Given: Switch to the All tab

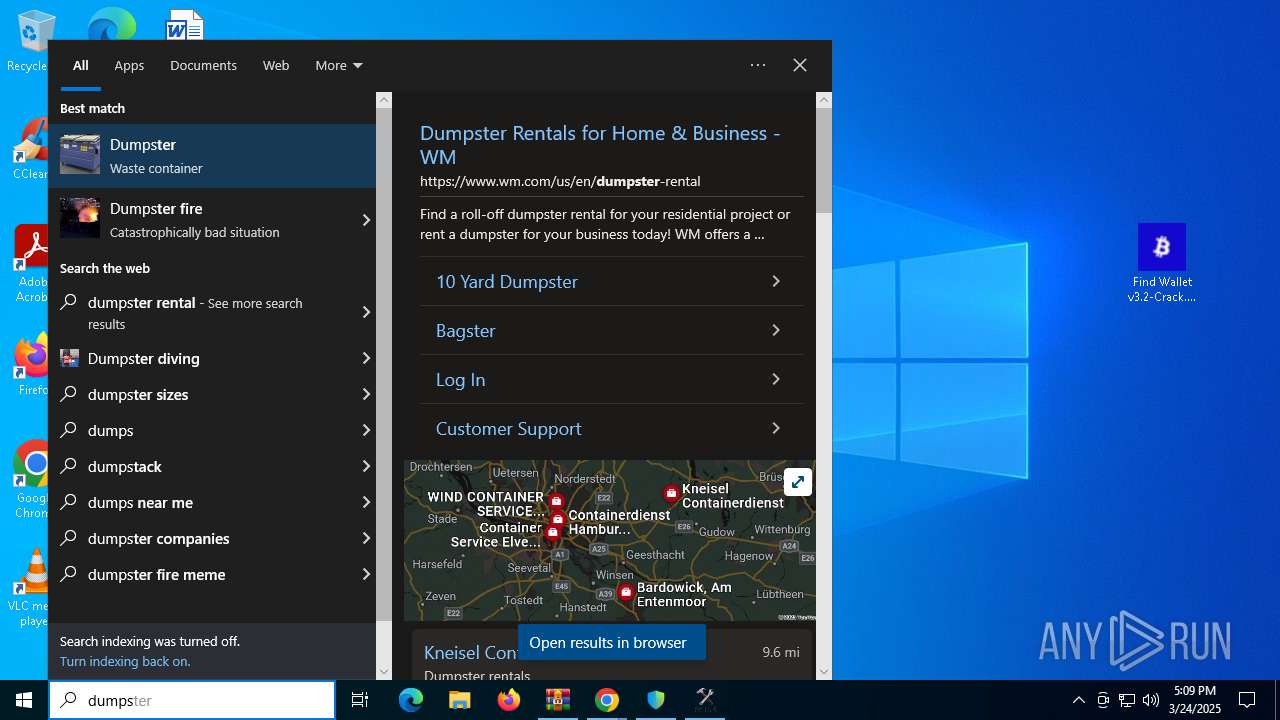Looking at the screenshot, I should point(81,65).
